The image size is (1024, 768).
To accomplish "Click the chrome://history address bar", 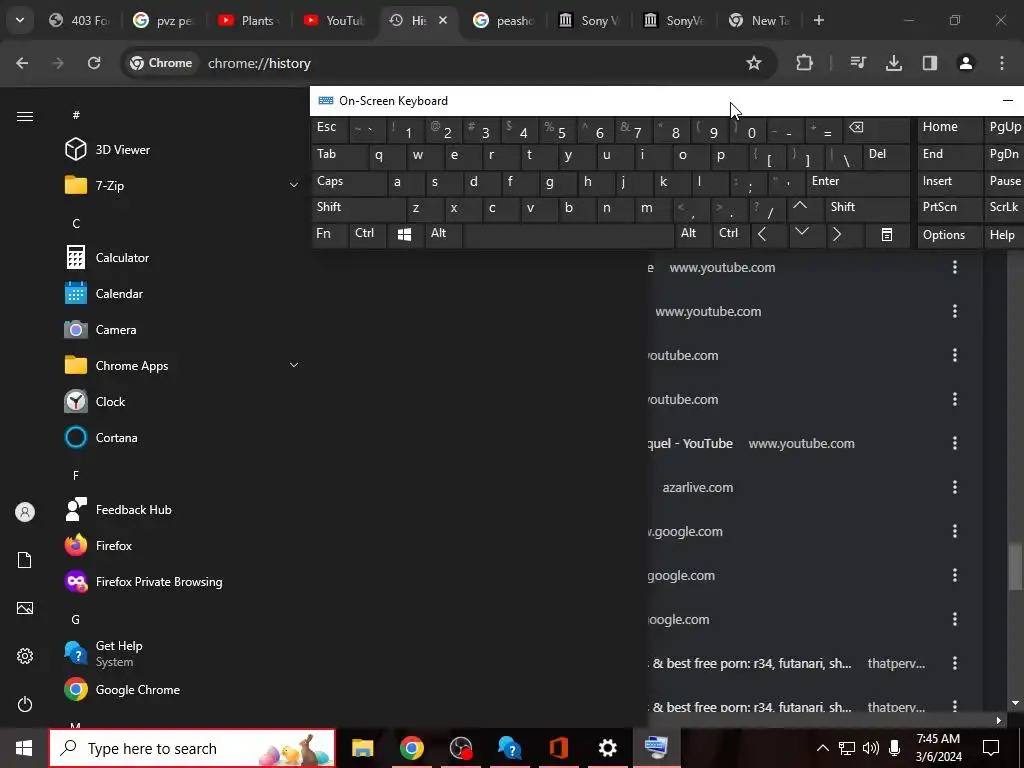I will 449,63.
